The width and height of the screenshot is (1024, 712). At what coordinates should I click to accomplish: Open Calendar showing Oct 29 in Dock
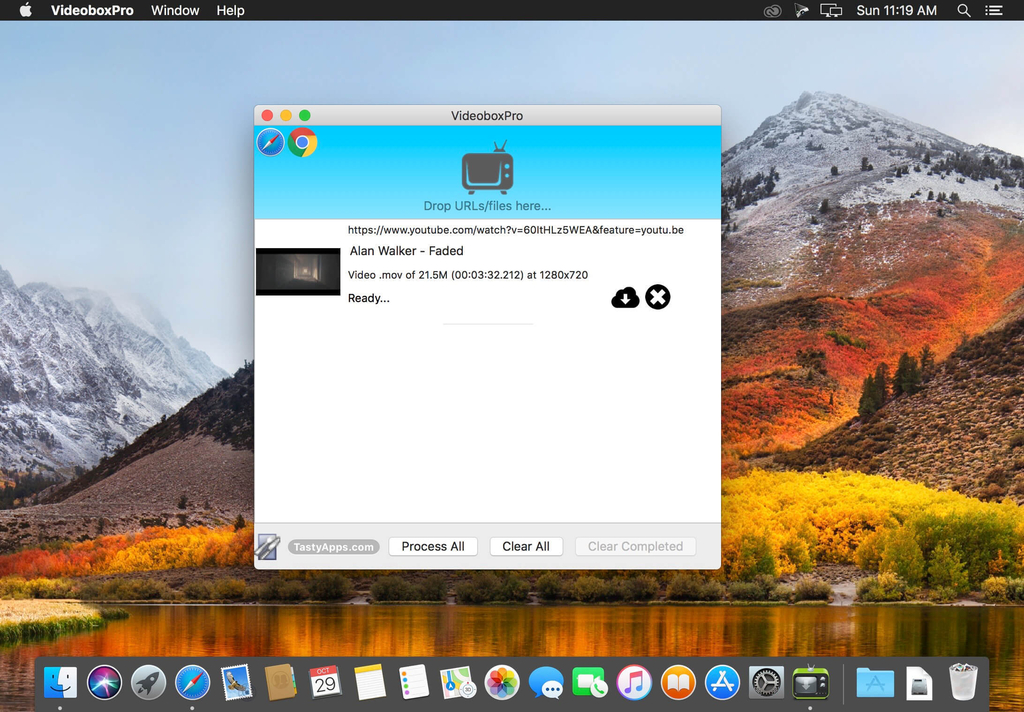pos(325,683)
